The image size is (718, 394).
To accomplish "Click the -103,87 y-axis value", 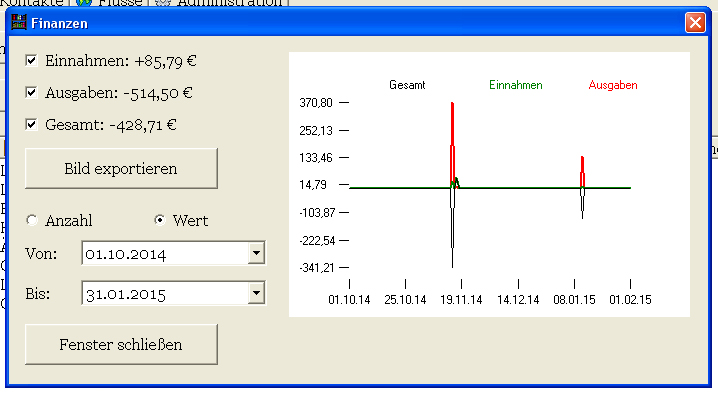I will point(317,213).
